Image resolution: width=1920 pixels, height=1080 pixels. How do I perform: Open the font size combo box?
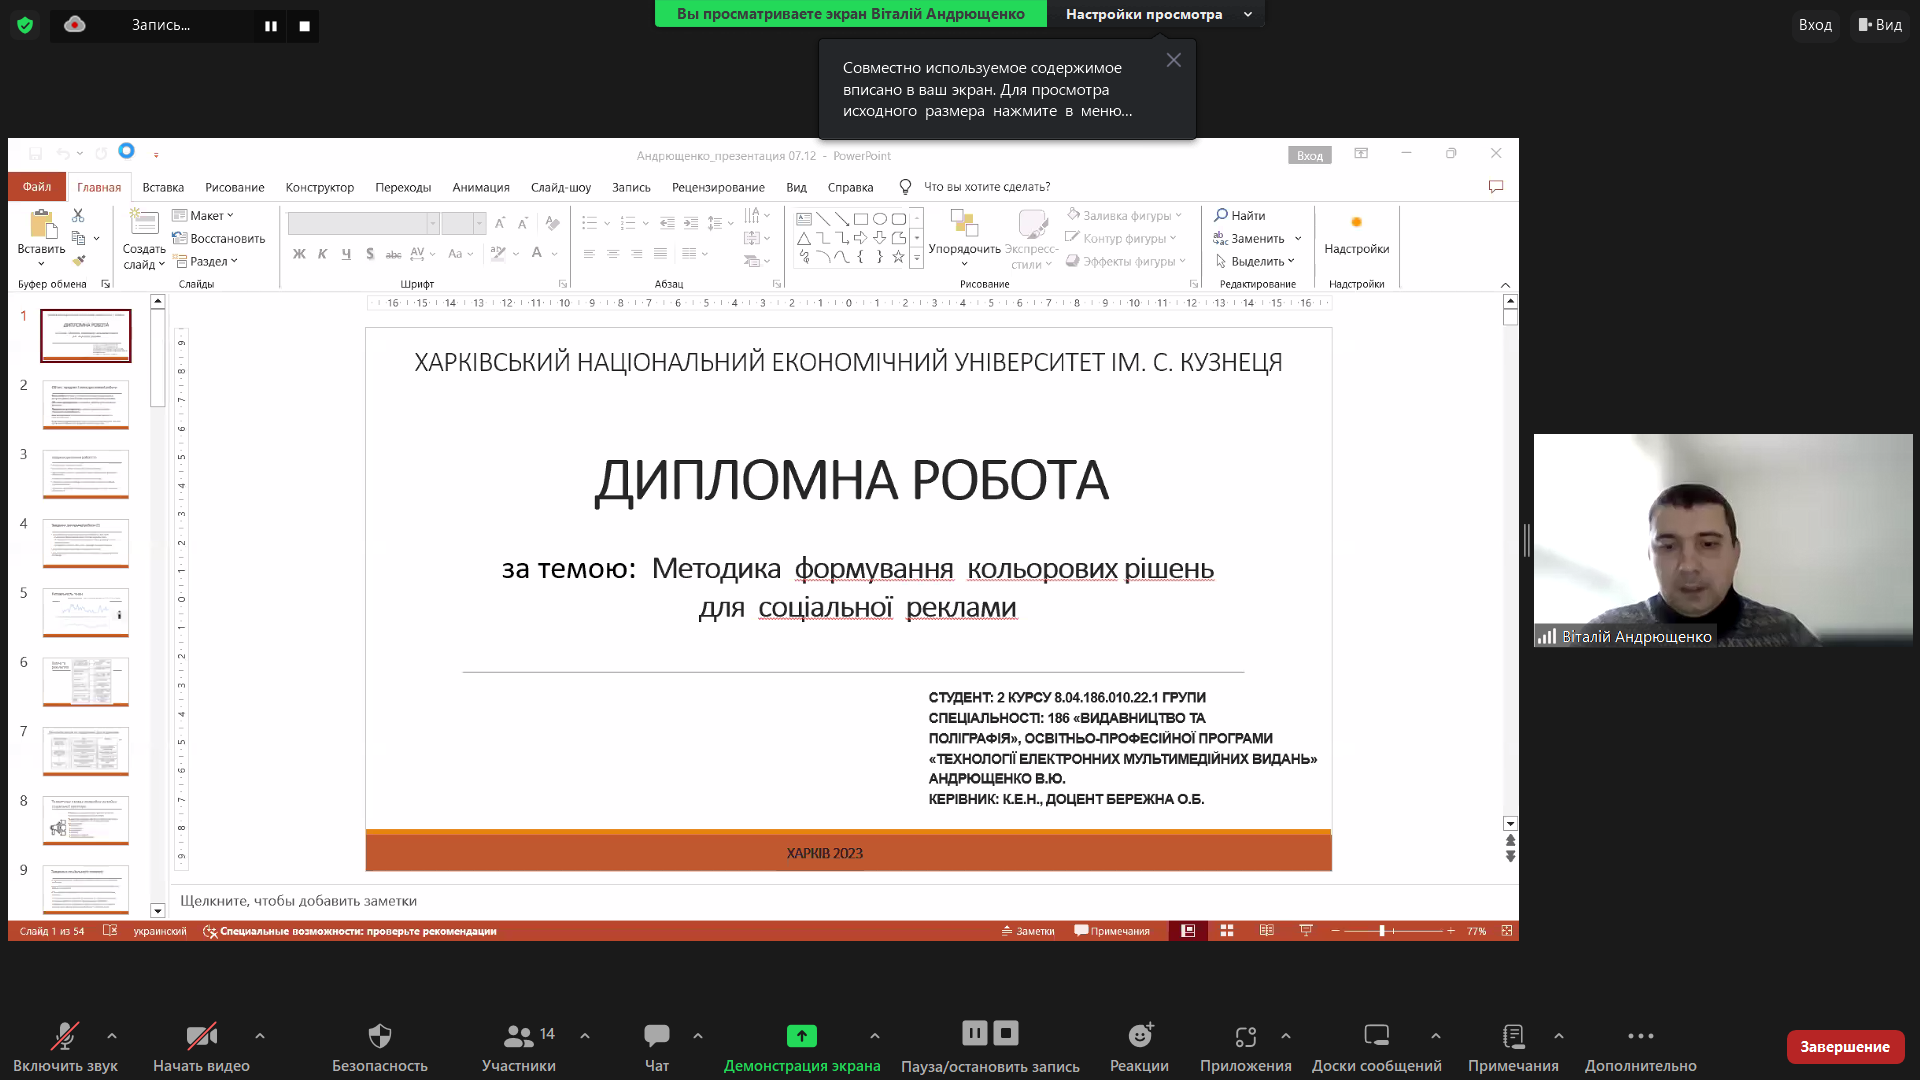pyautogui.click(x=464, y=223)
